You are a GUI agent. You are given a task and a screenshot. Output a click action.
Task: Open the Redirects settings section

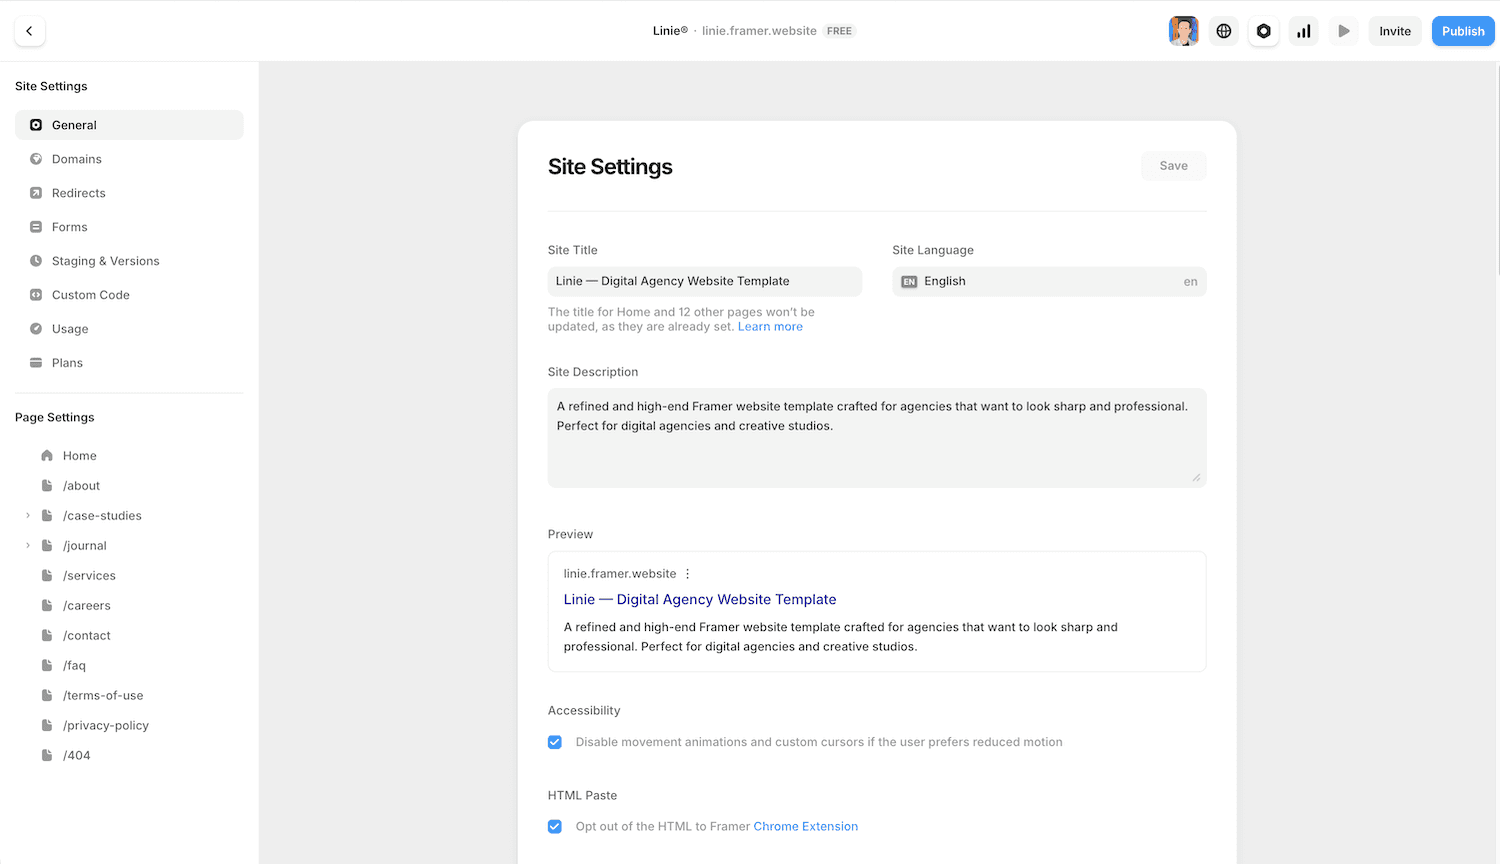79,192
